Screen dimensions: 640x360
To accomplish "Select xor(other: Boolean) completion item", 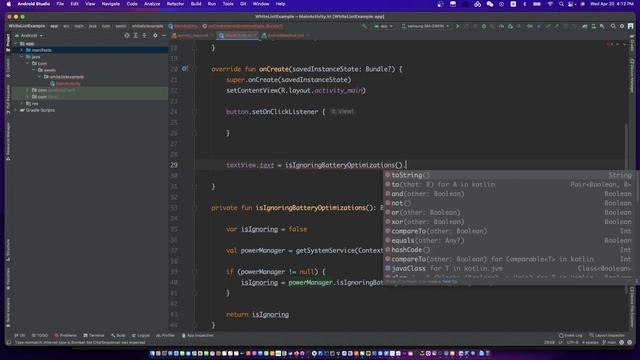I will click(509, 222).
